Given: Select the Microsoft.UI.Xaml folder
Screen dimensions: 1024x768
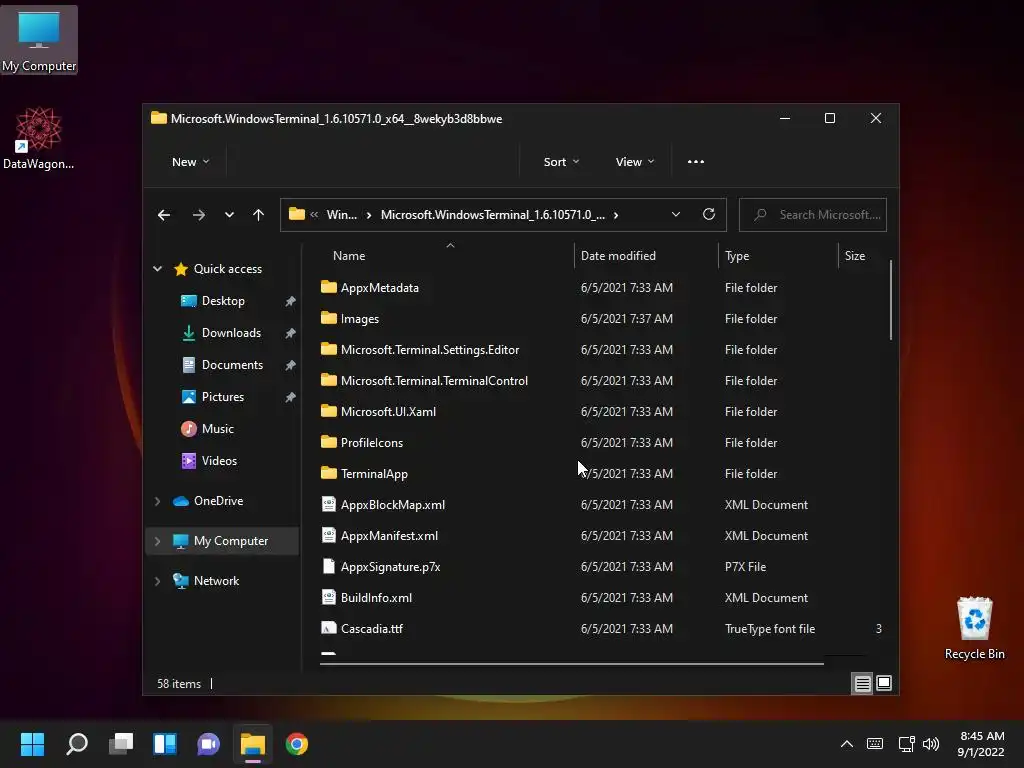Looking at the screenshot, I should coord(388,411).
